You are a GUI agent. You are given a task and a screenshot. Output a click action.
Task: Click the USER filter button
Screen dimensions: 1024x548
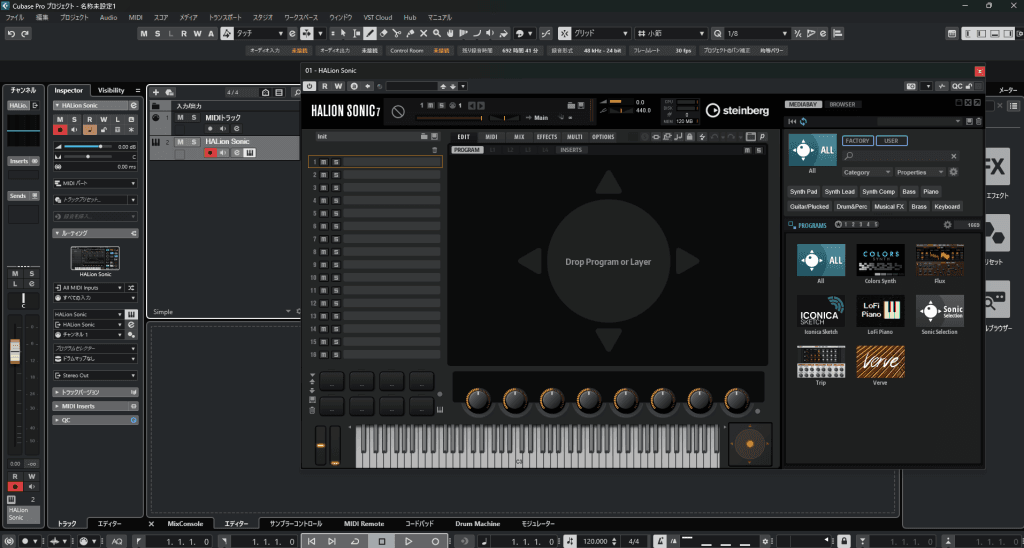tap(891, 141)
